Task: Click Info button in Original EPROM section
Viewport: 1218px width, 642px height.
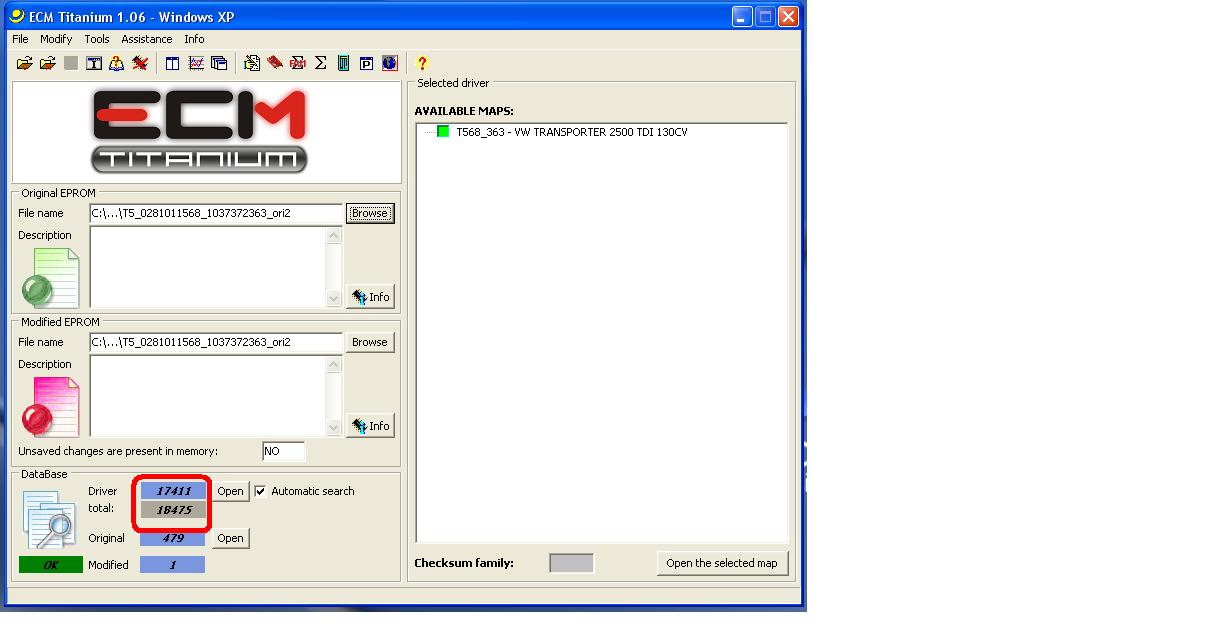Action: click(370, 297)
